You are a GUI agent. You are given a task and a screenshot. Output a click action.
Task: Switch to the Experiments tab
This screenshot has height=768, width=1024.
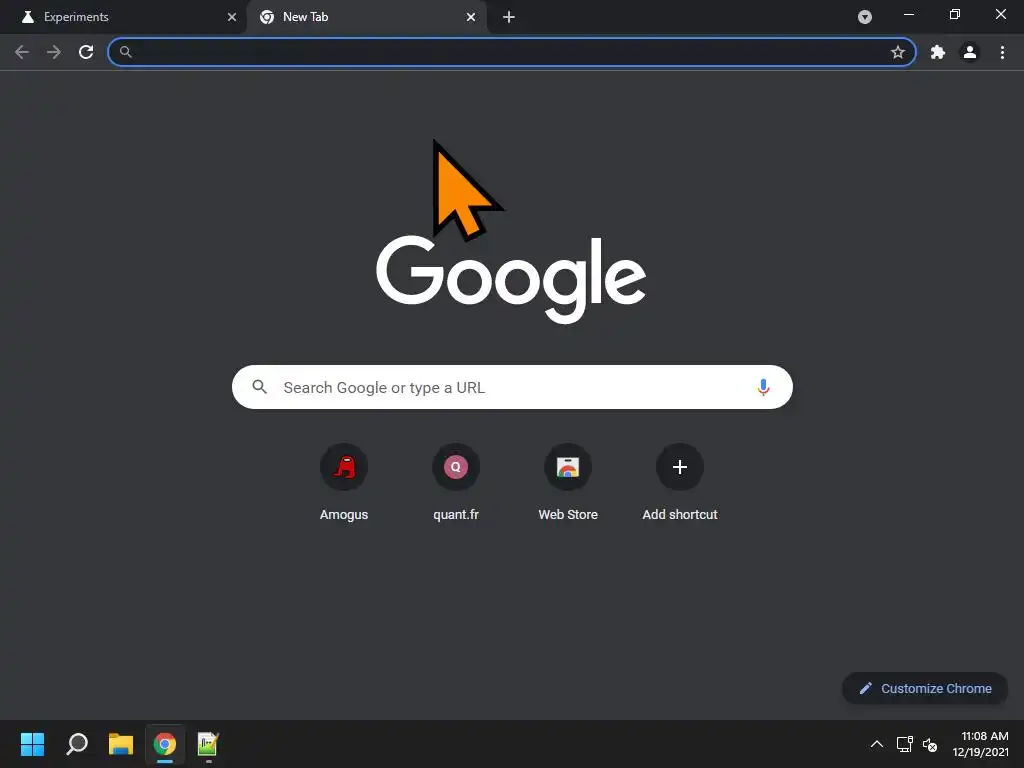coord(124,17)
